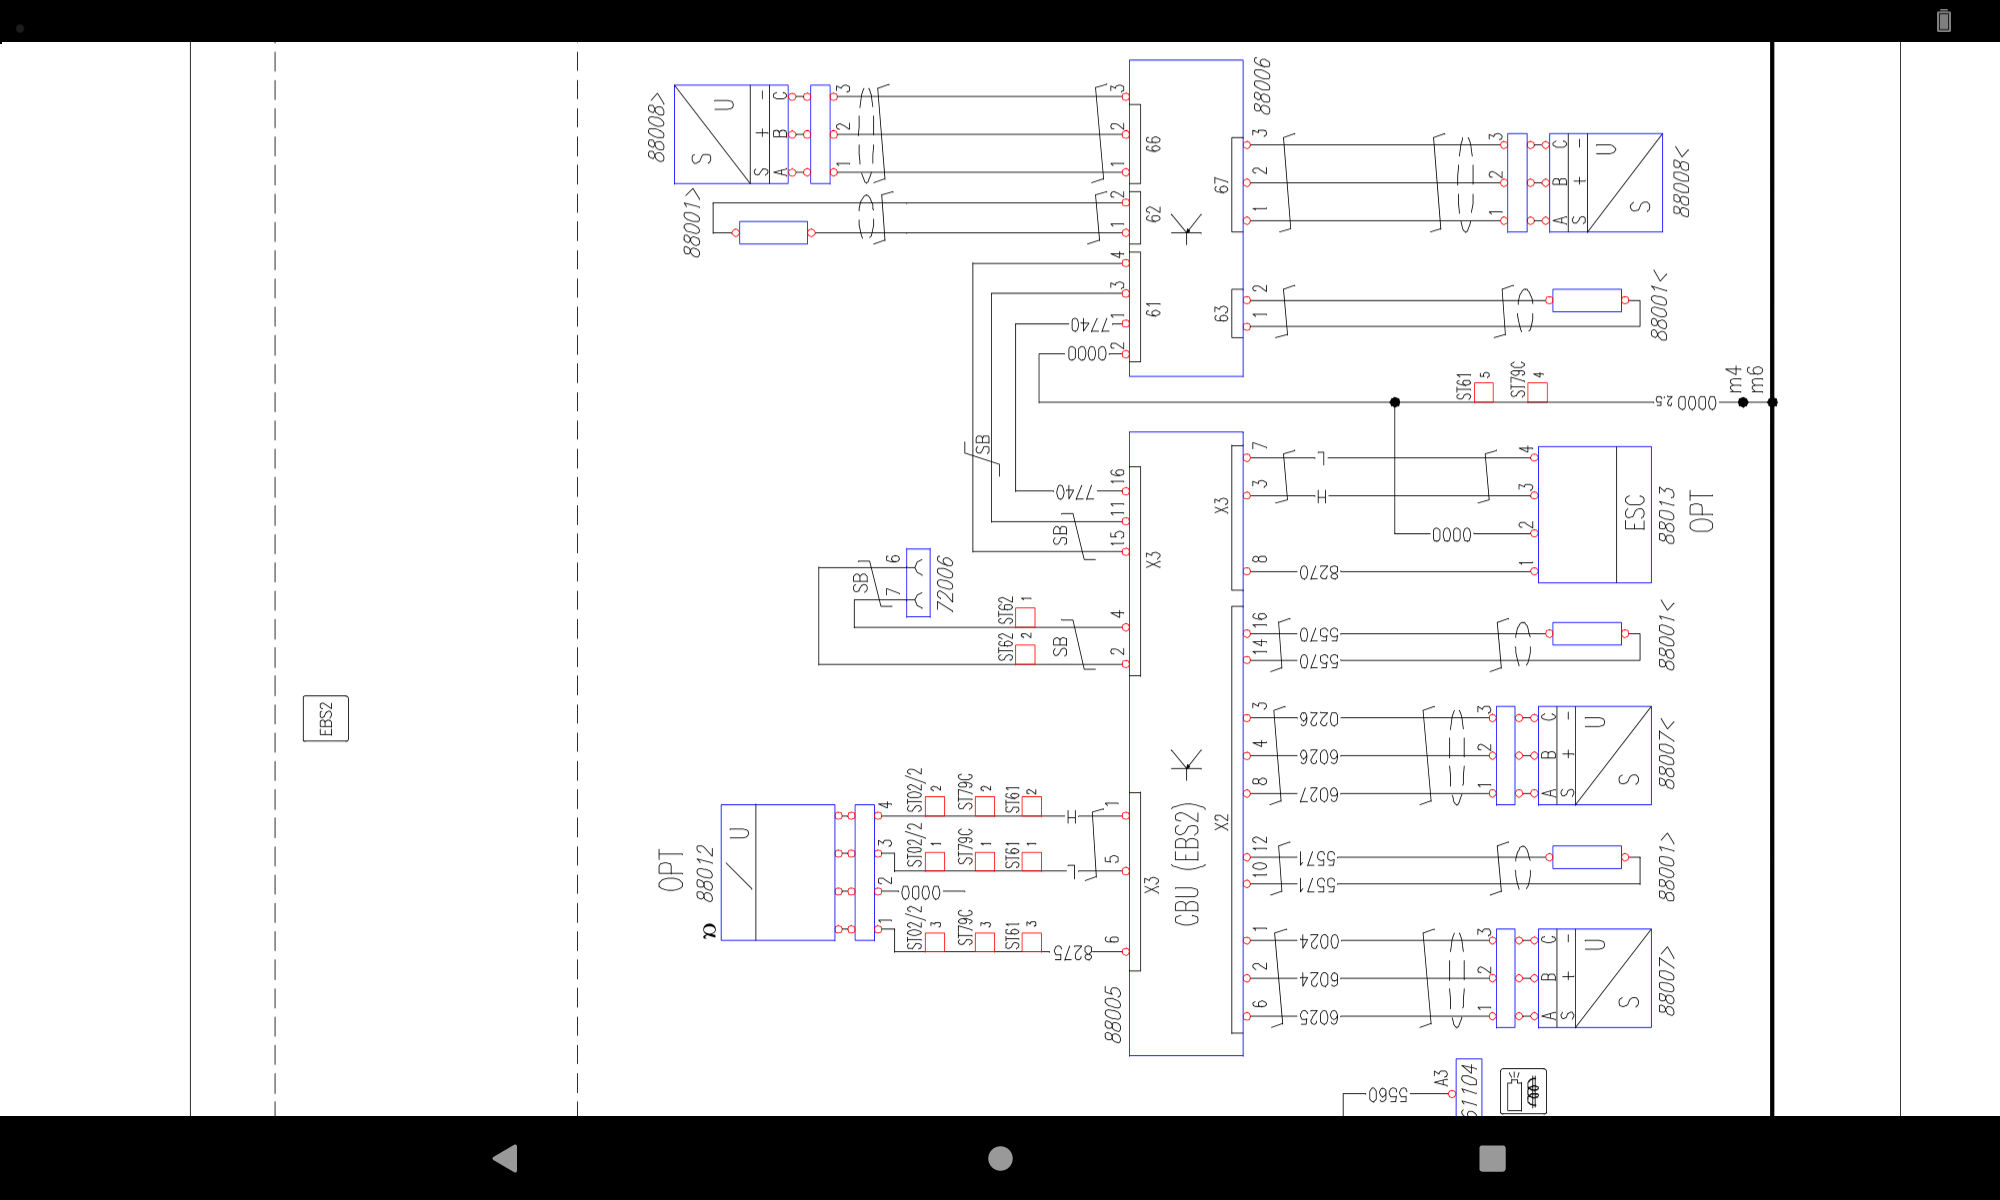The height and width of the screenshot is (1200, 2000).
Task: Tap the 61104 connector box
Action: click(x=1468, y=1088)
